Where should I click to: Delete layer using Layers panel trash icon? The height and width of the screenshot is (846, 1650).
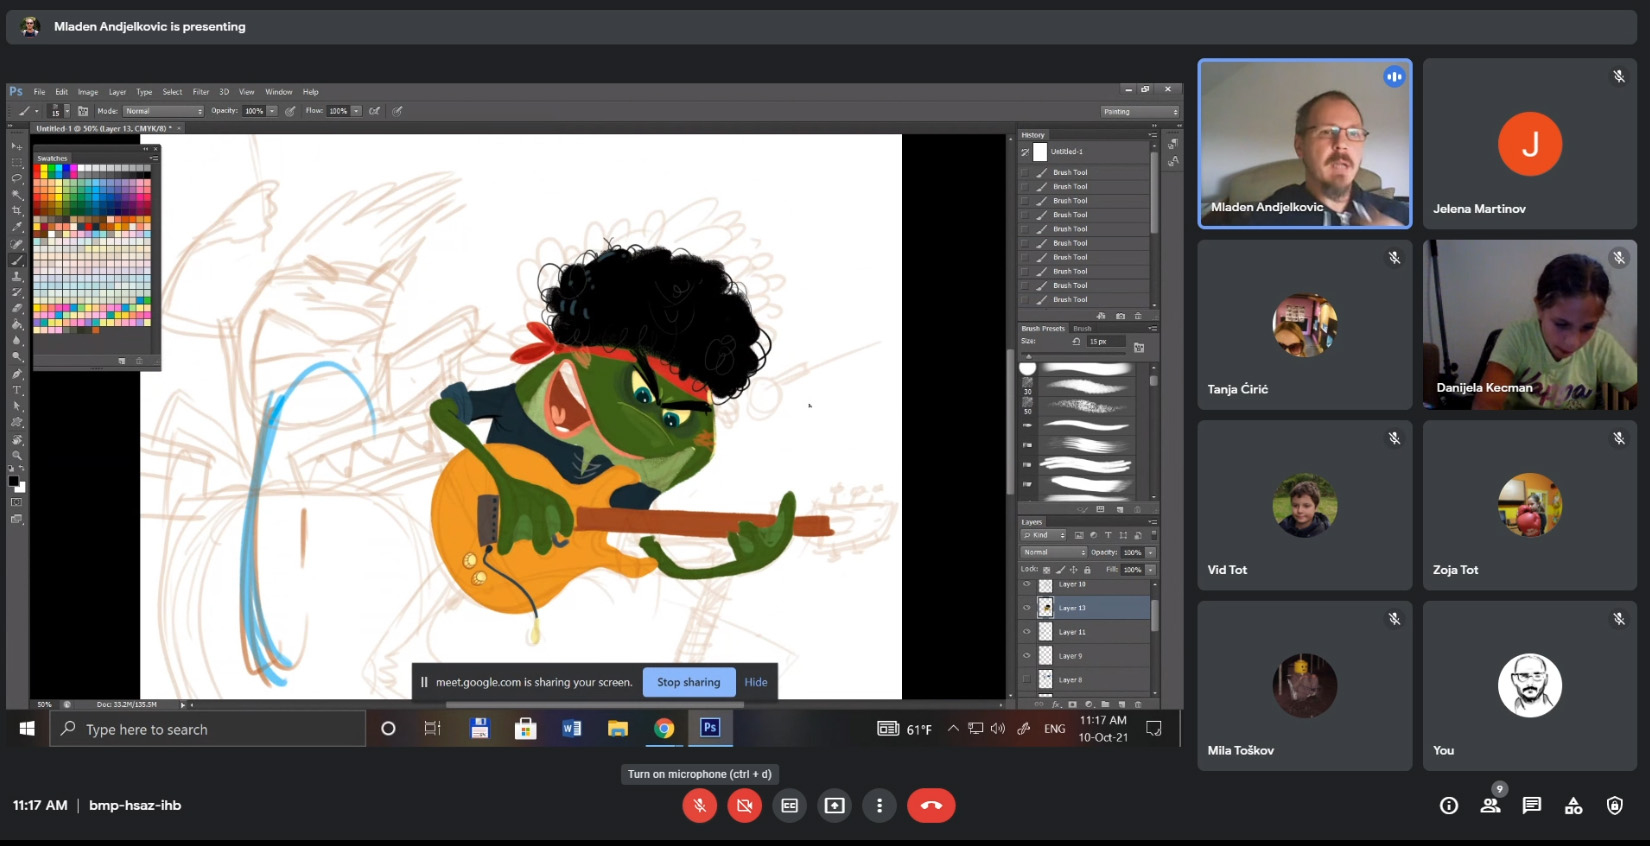(1137, 704)
